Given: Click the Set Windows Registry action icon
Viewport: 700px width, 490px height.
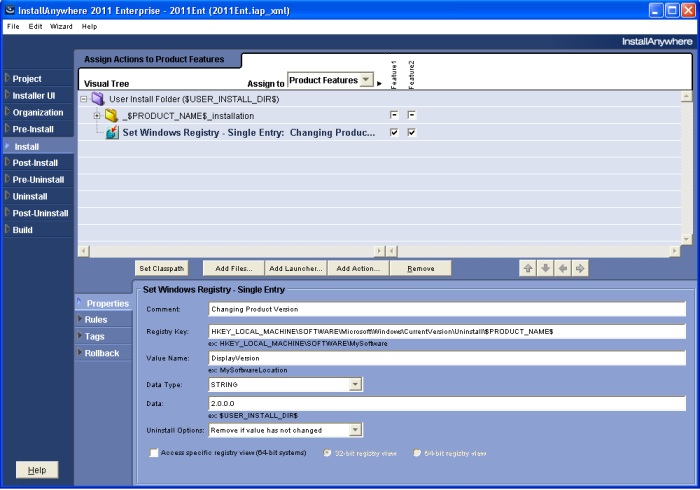Looking at the screenshot, I should click(112, 133).
